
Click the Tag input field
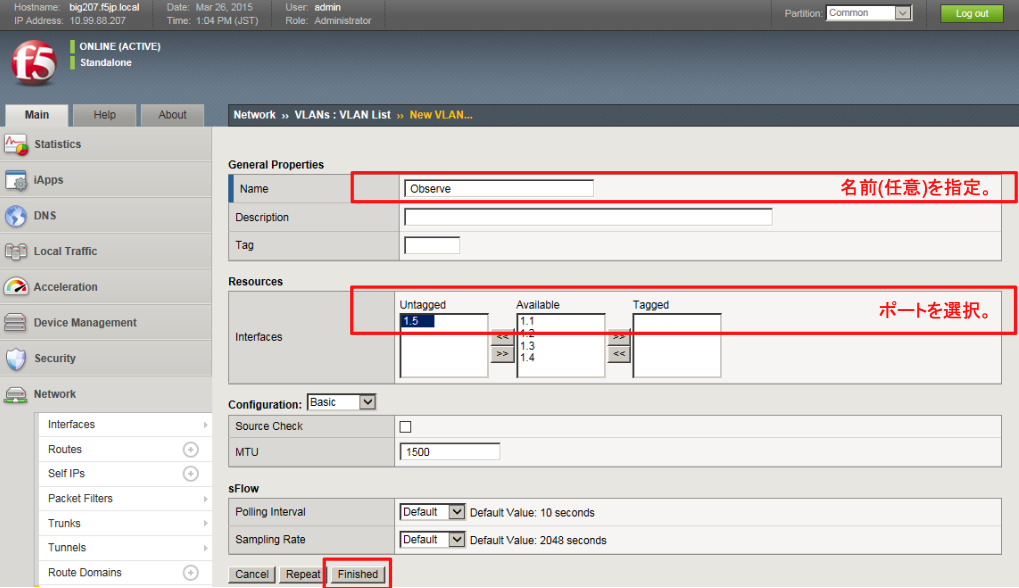pyautogui.click(x=432, y=245)
